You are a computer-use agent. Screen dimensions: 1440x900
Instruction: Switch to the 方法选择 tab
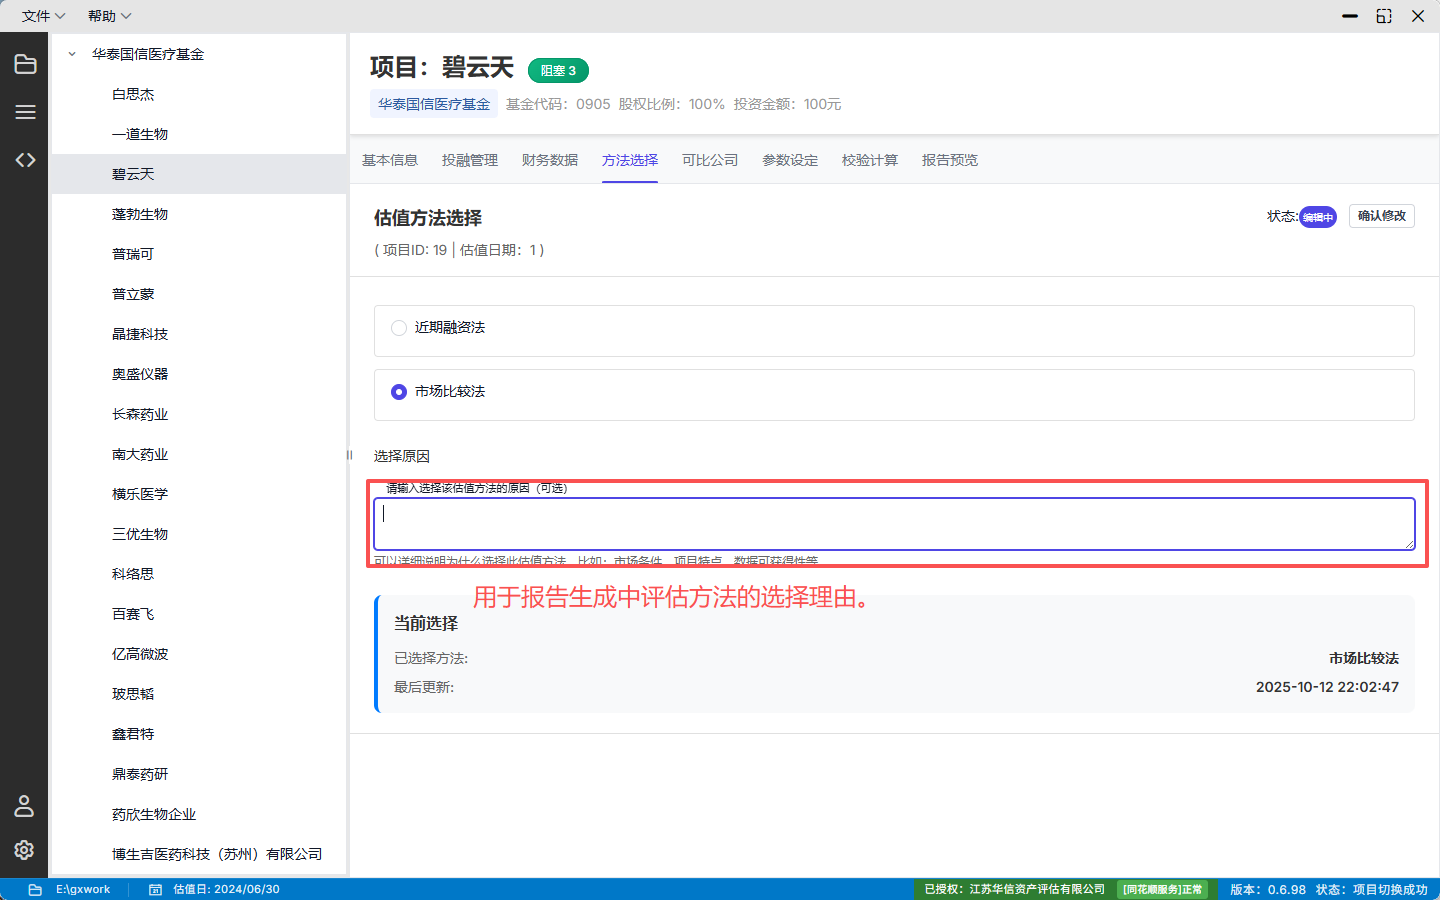click(630, 160)
